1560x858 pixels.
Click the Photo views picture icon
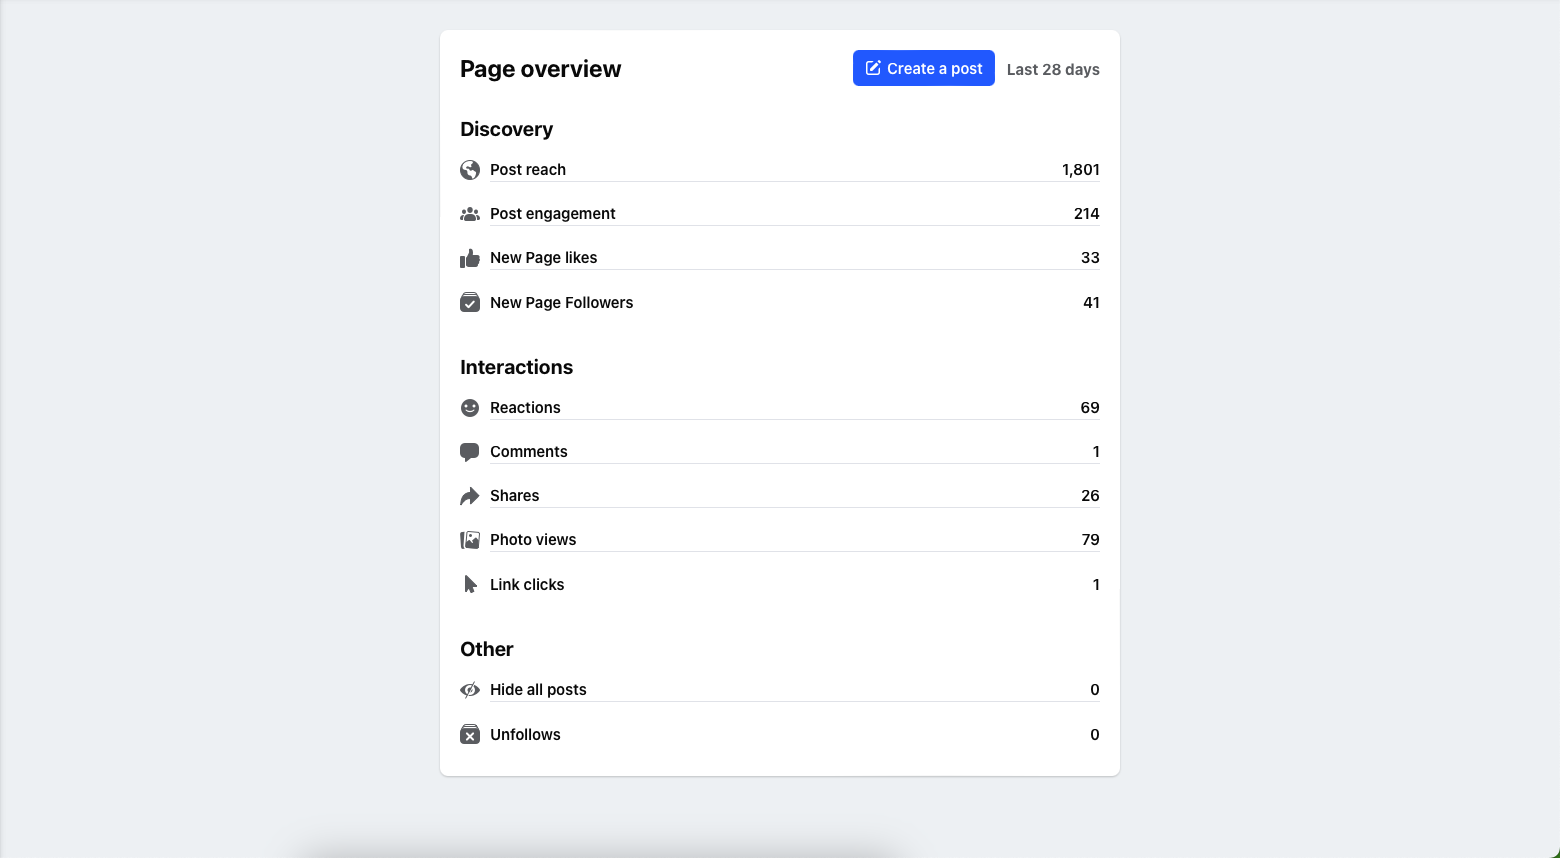(470, 540)
